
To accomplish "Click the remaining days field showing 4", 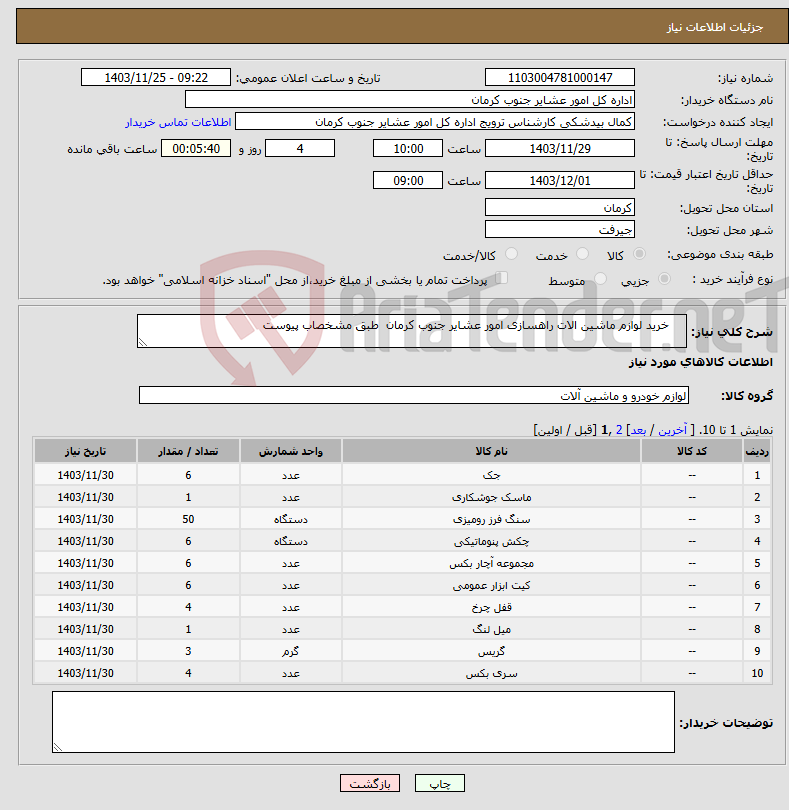I will pyautogui.click(x=300, y=148).
